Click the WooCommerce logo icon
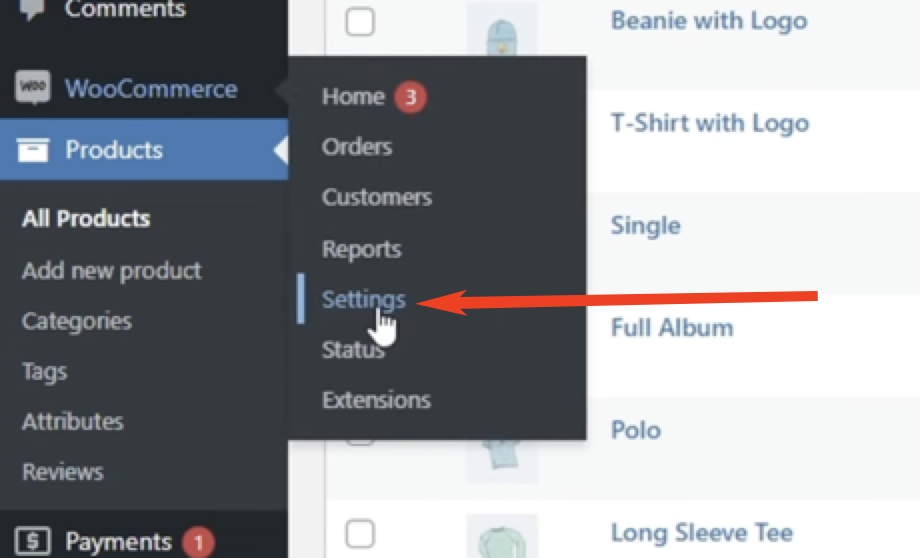This screenshot has height=558, width=920. [x=33, y=87]
